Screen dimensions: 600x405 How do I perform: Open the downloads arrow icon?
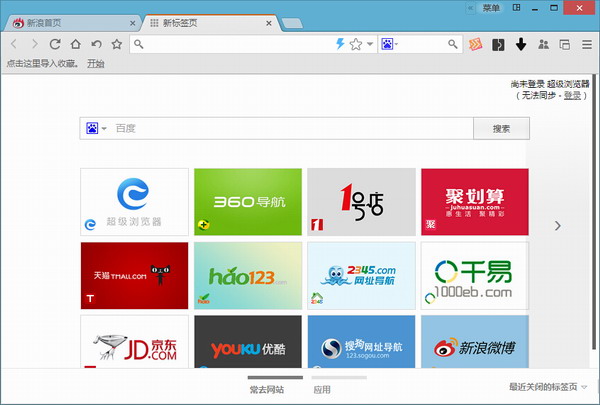pyautogui.click(x=521, y=44)
